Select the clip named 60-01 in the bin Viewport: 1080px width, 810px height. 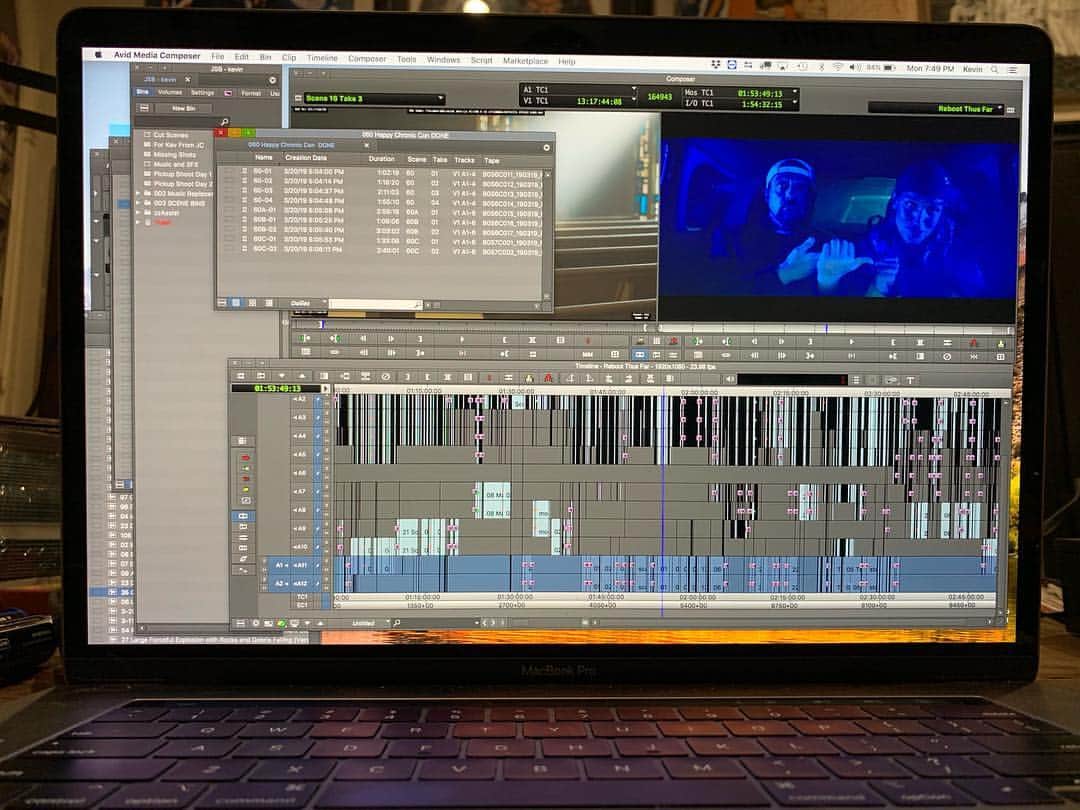(x=262, y=171)
